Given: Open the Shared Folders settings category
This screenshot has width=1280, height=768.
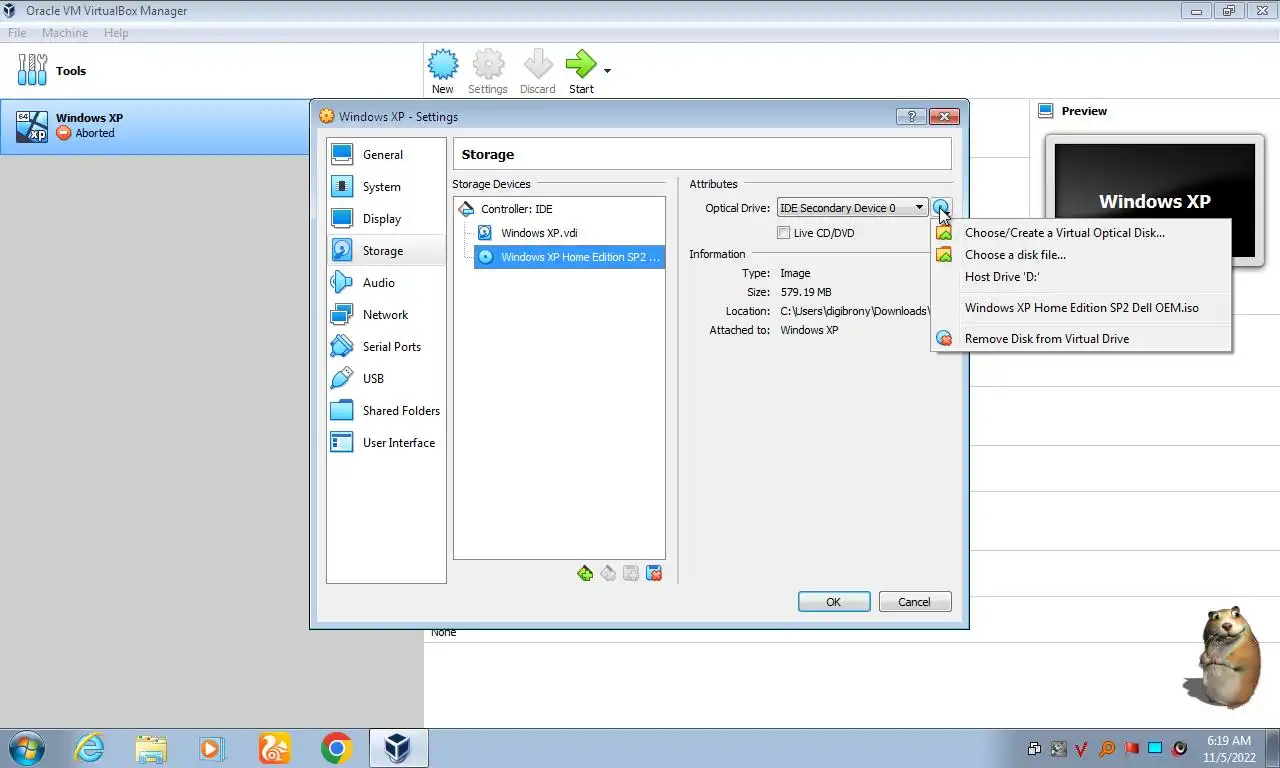Looking at the screenshot, I should (x=386, y=410).
